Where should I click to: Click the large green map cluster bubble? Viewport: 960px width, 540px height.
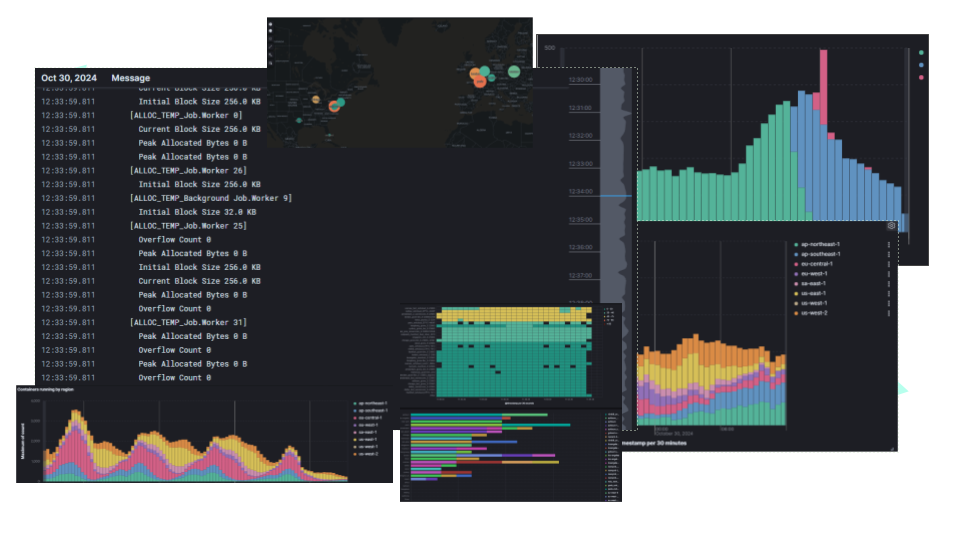[514, 72]
